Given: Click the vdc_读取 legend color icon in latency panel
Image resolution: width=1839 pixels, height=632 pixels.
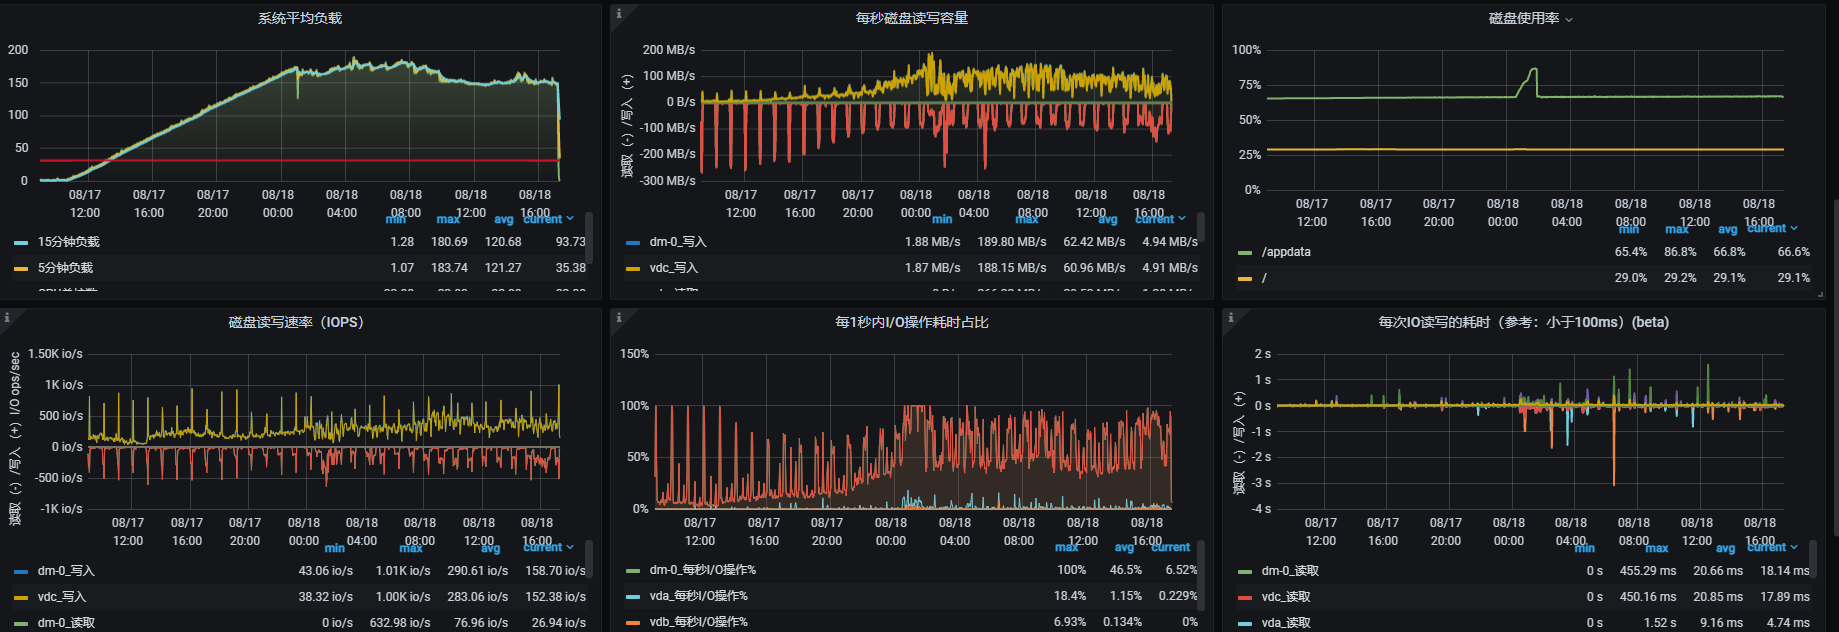Looking at the screenshot, I should 1245,597.
